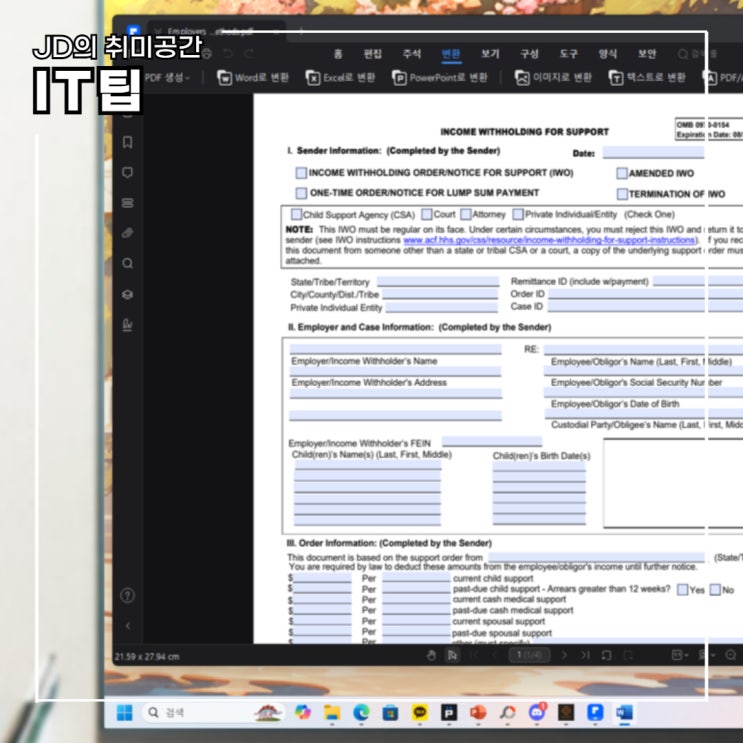Screen dimensions: 743x743
Task: Collapse the left sidebar with the arrow
Action: coord(127,625)
